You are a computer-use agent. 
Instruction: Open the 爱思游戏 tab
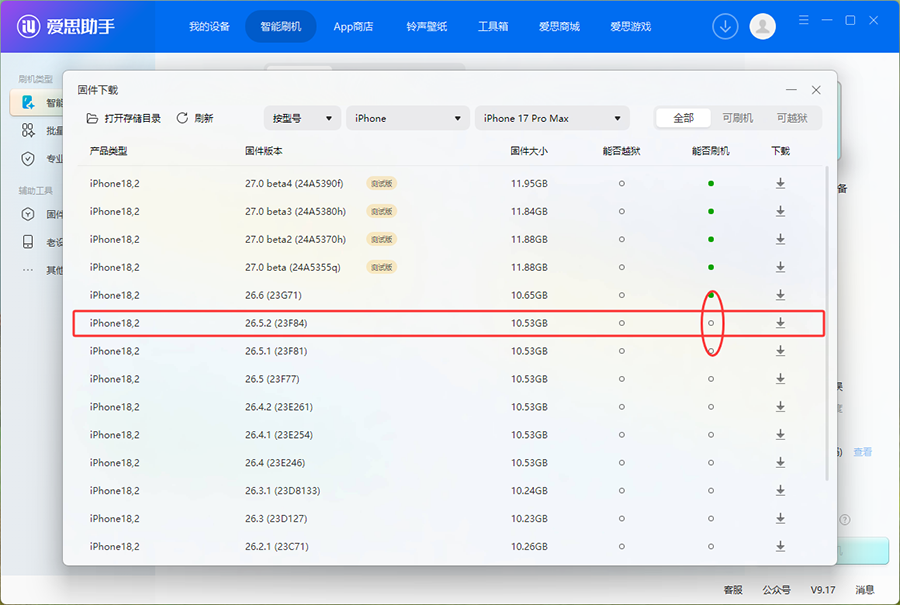630,26
